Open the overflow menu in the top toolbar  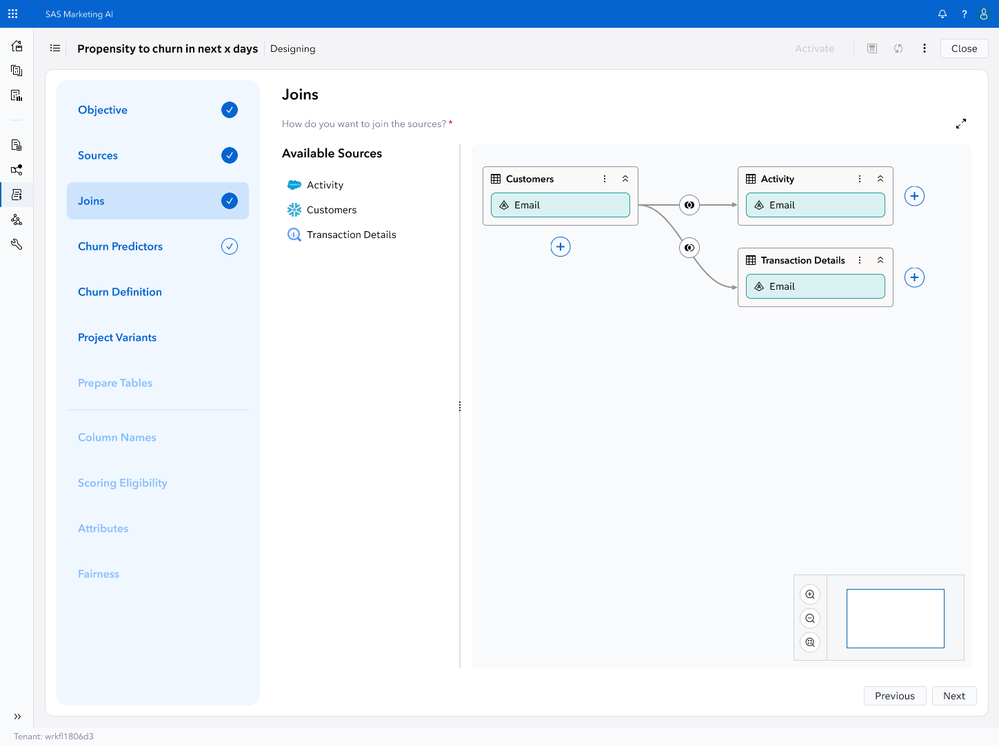point(923,48)
